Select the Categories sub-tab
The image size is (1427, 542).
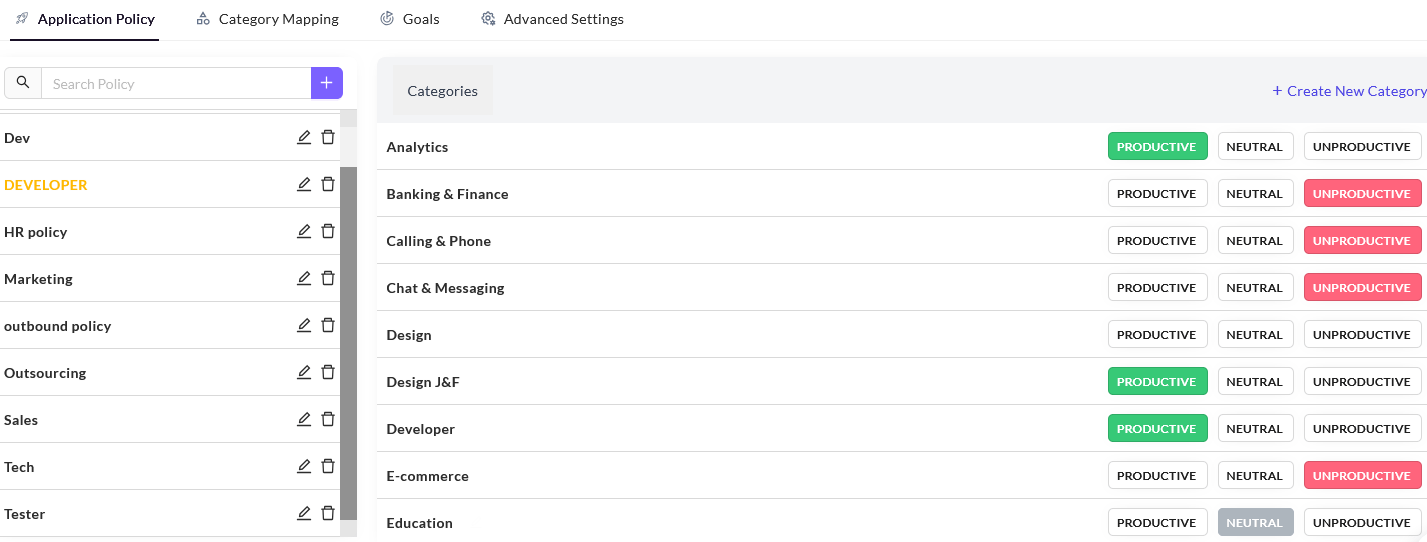[x=443, y=90]
